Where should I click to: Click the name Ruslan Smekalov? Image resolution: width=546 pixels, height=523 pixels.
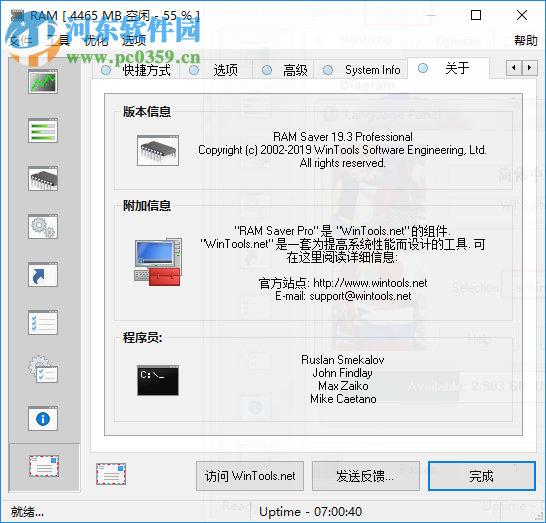343,360
